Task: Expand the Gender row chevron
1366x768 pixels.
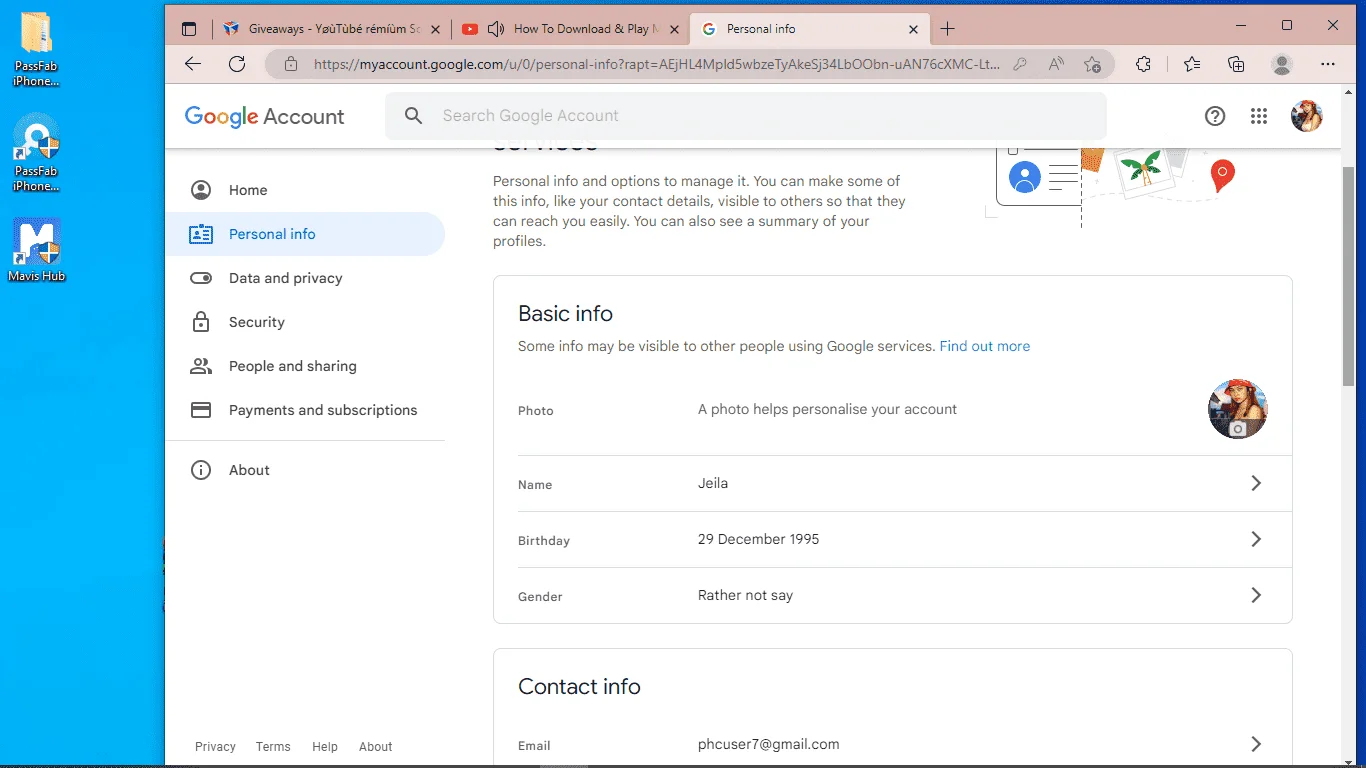Action: pyautogui.click(x=1256, y=595)
